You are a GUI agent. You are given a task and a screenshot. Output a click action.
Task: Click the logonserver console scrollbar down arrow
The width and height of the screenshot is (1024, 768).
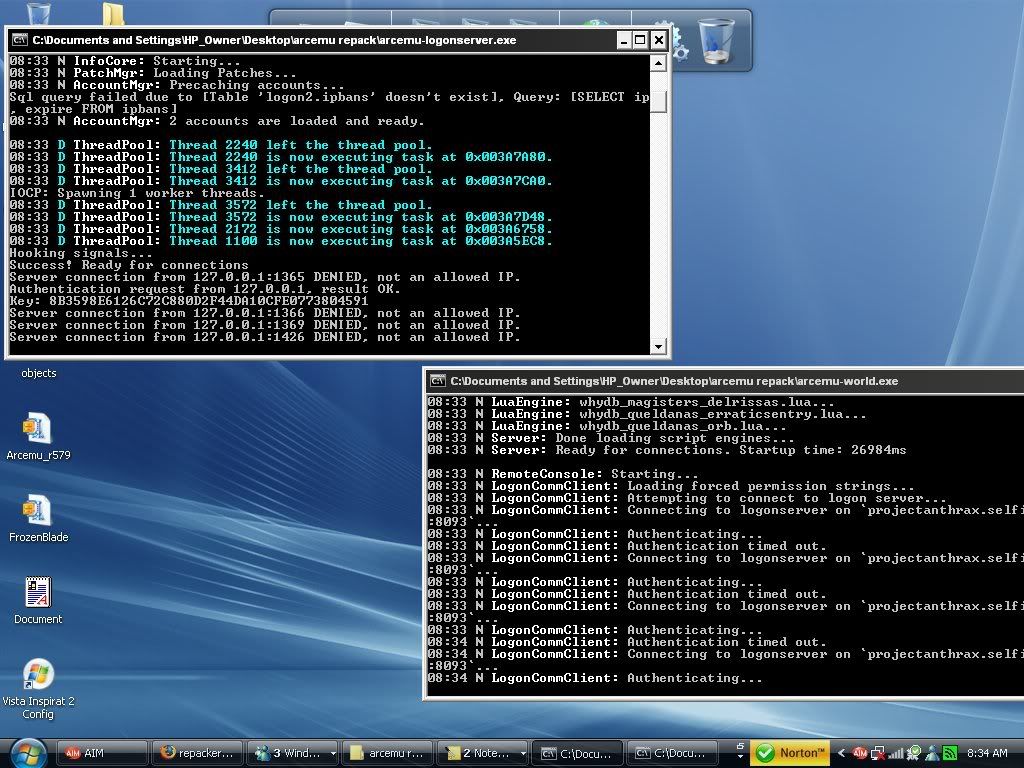click(x=658, y=347)
